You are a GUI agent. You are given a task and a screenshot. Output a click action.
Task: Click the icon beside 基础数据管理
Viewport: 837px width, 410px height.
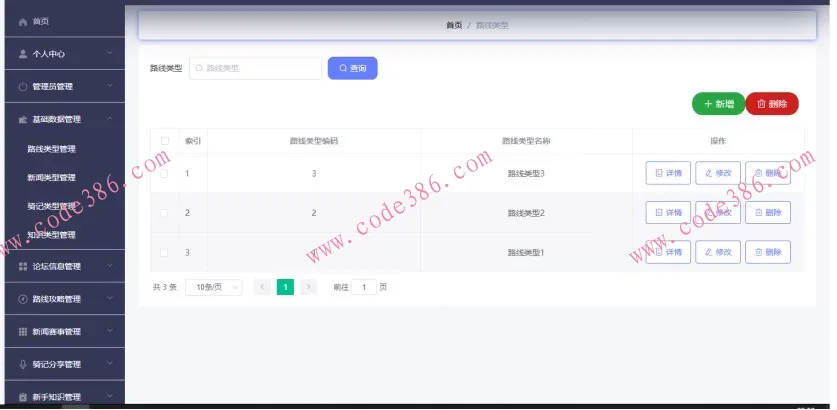[x=22, y=120]
